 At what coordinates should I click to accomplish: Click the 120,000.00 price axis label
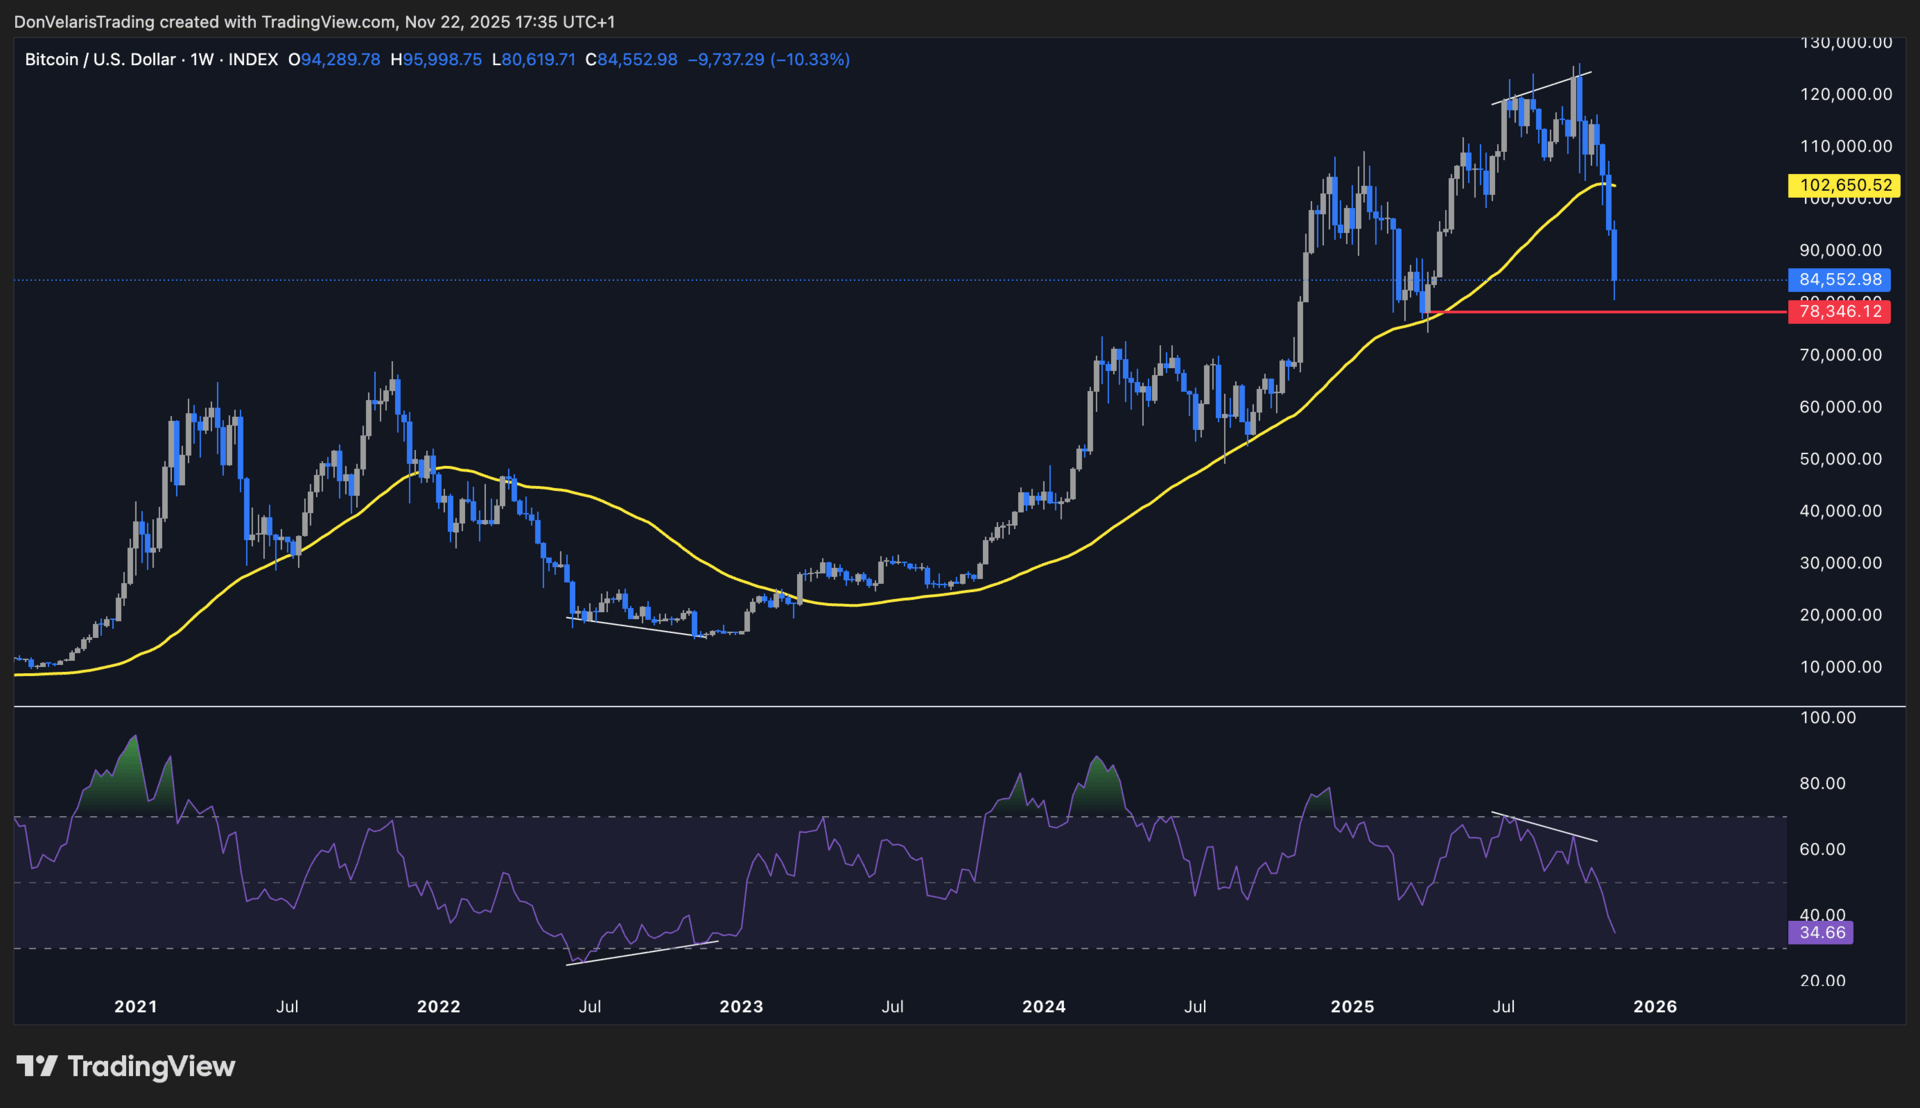[x=1845, y=94]
